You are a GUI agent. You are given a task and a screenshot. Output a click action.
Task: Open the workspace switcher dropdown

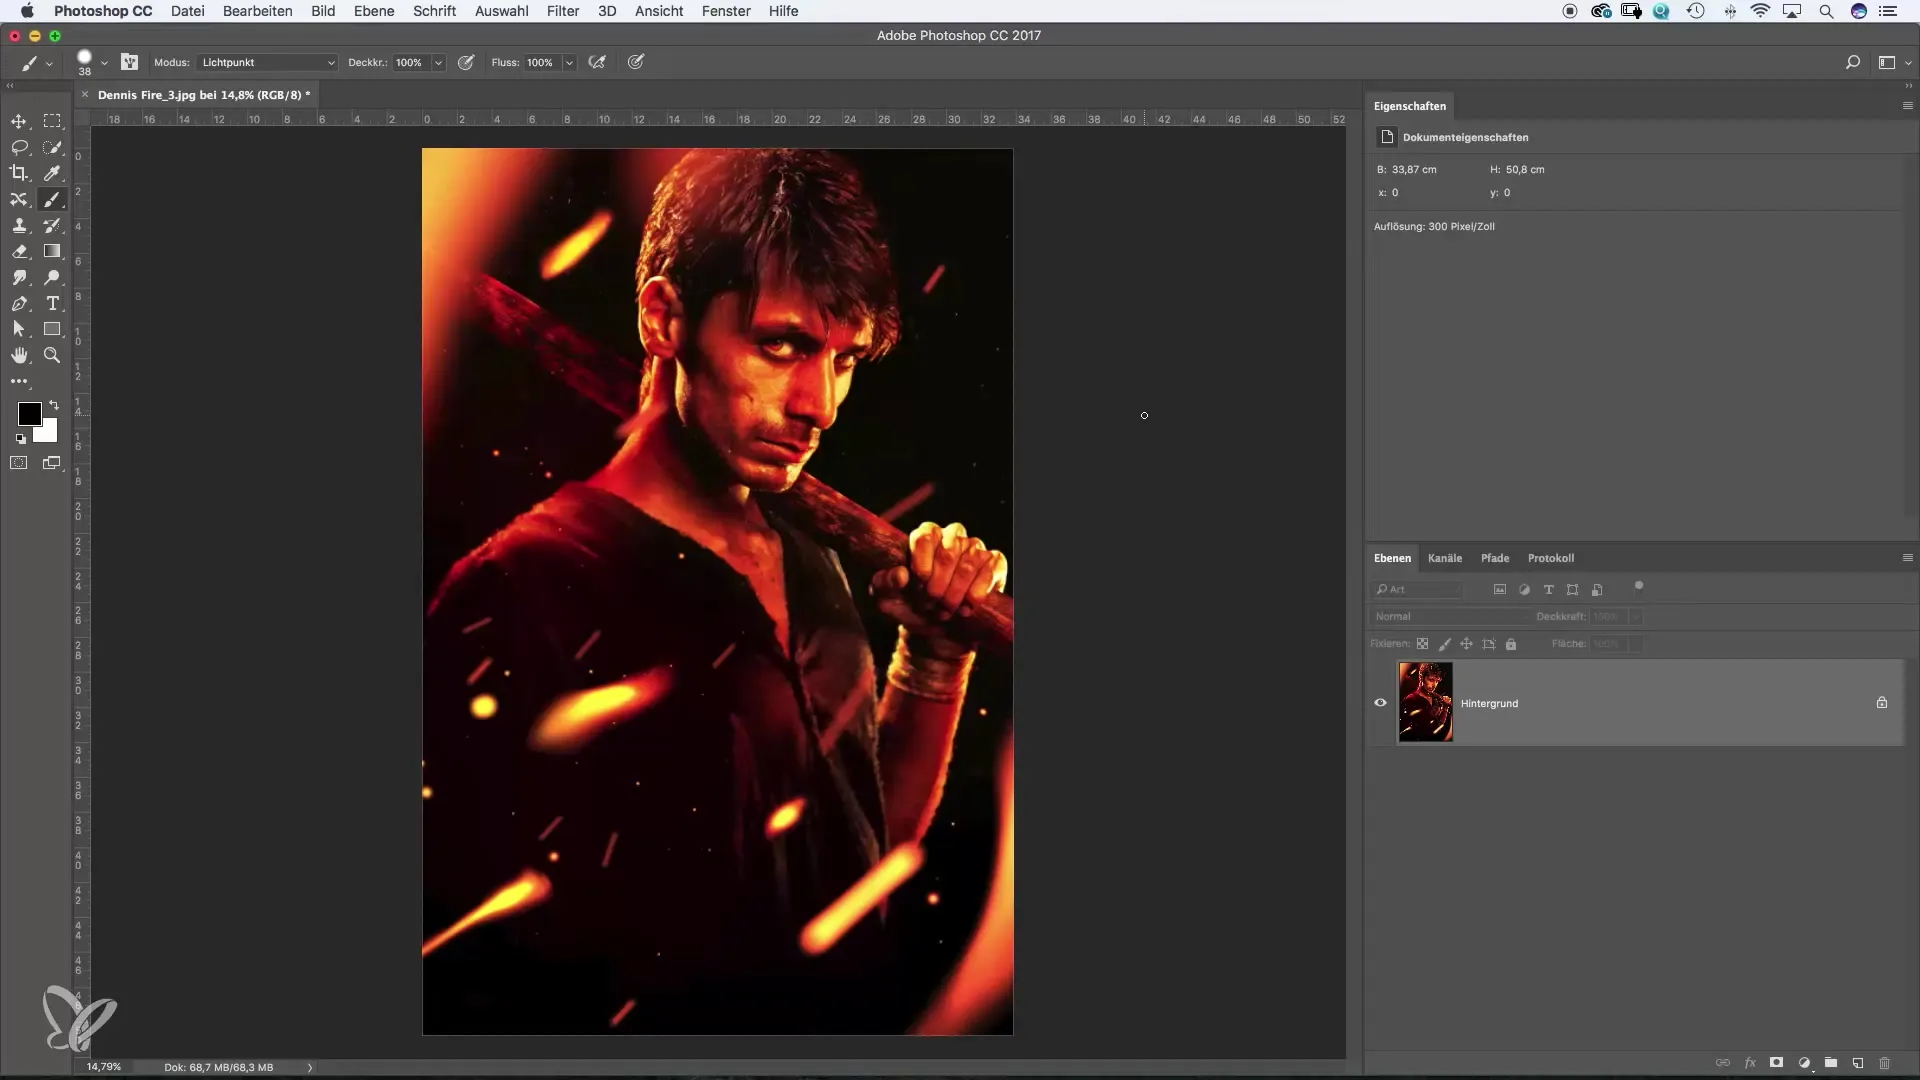(1894, 62)
